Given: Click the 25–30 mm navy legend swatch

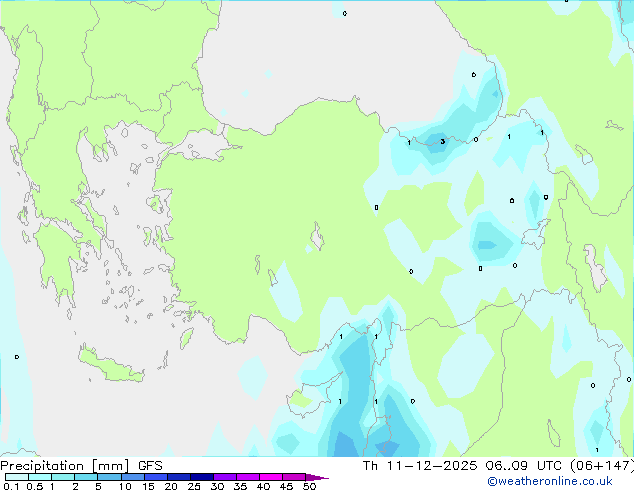Looking at the screenshot, I should [x=202, y=477].
